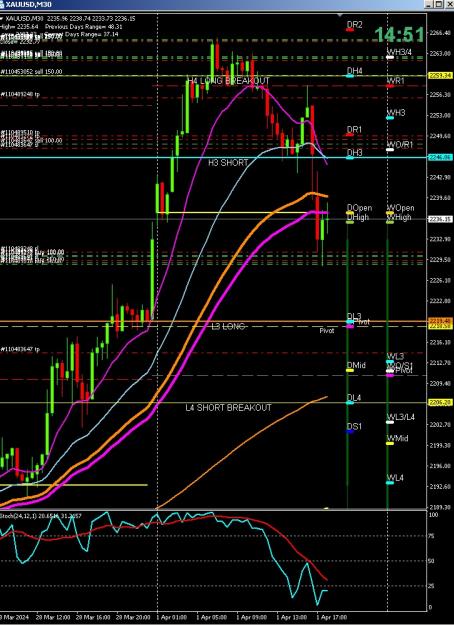Select the yellow DMid level marker

coord(350,370)
